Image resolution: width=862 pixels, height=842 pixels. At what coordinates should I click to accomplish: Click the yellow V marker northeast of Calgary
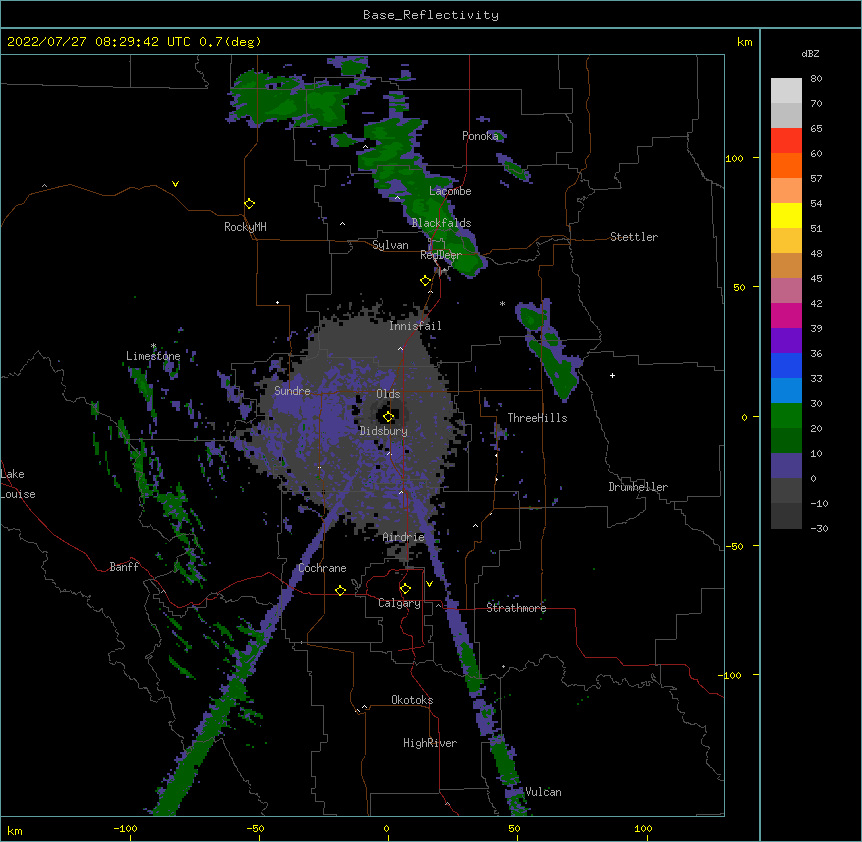(429, 584)
